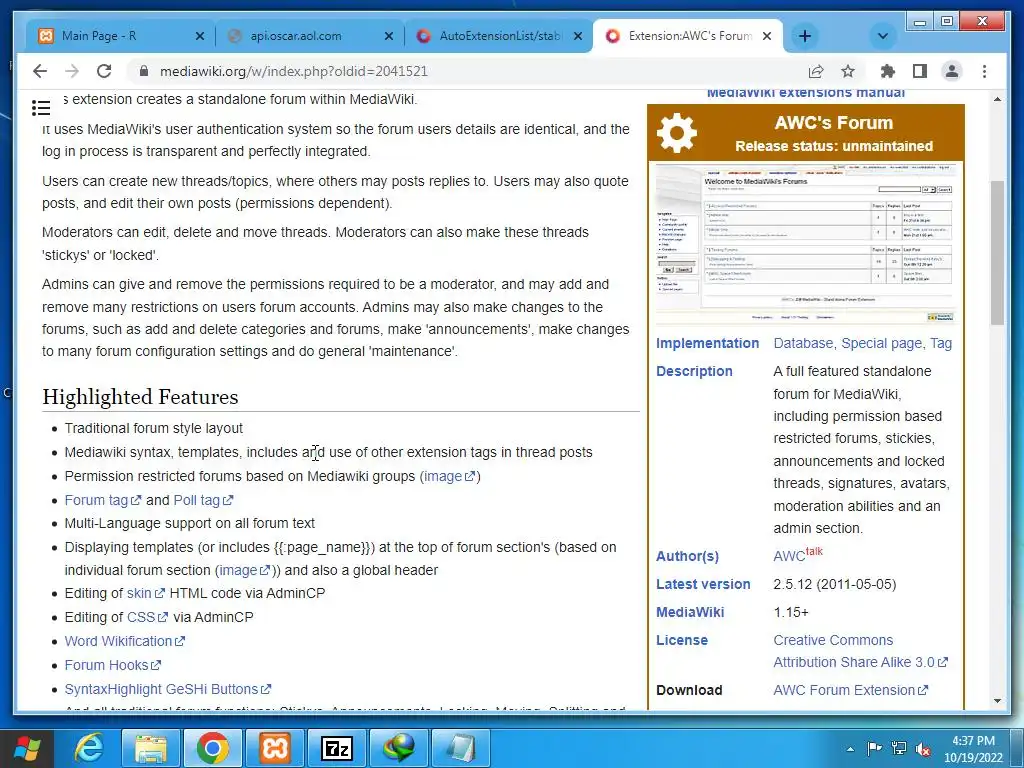
Task: Go back to the previous page
Action: point(40,71)
